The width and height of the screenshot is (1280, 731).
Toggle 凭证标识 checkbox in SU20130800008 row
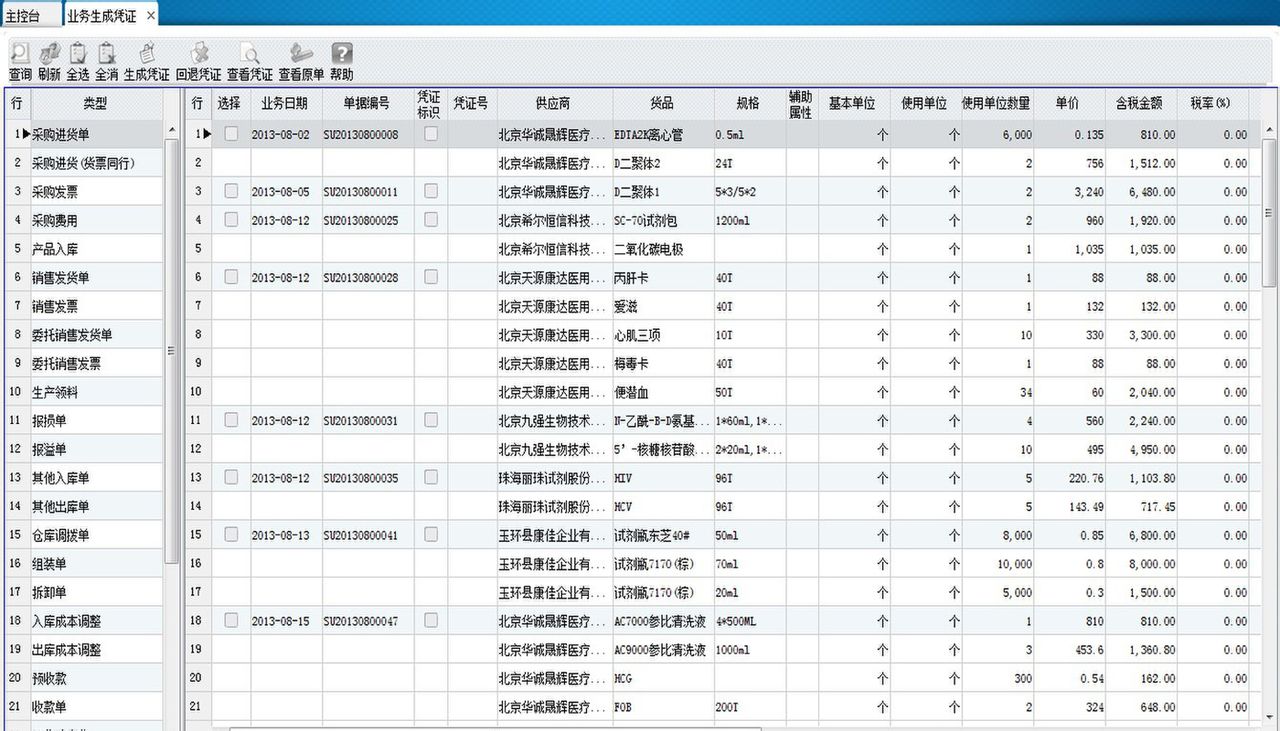[x=431, y=133]
